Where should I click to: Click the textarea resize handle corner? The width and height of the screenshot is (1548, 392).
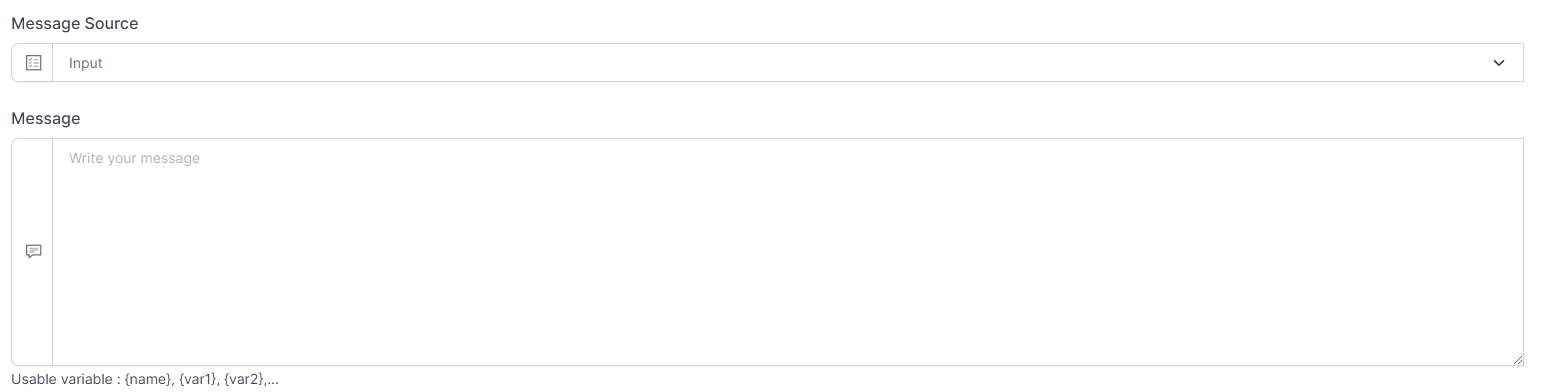pos(1517,359)
